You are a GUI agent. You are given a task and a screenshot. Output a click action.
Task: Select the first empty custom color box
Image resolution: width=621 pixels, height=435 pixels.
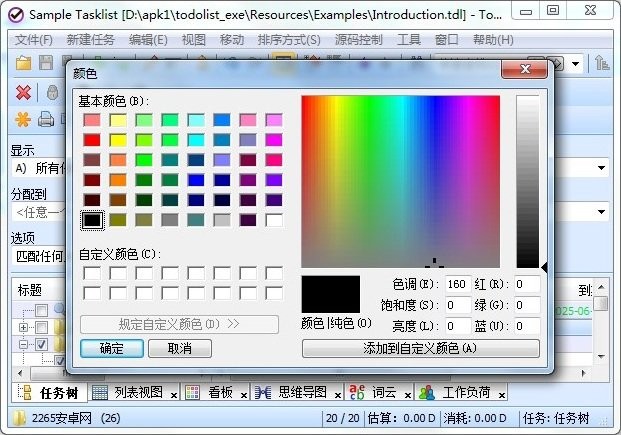coord(93,273)
